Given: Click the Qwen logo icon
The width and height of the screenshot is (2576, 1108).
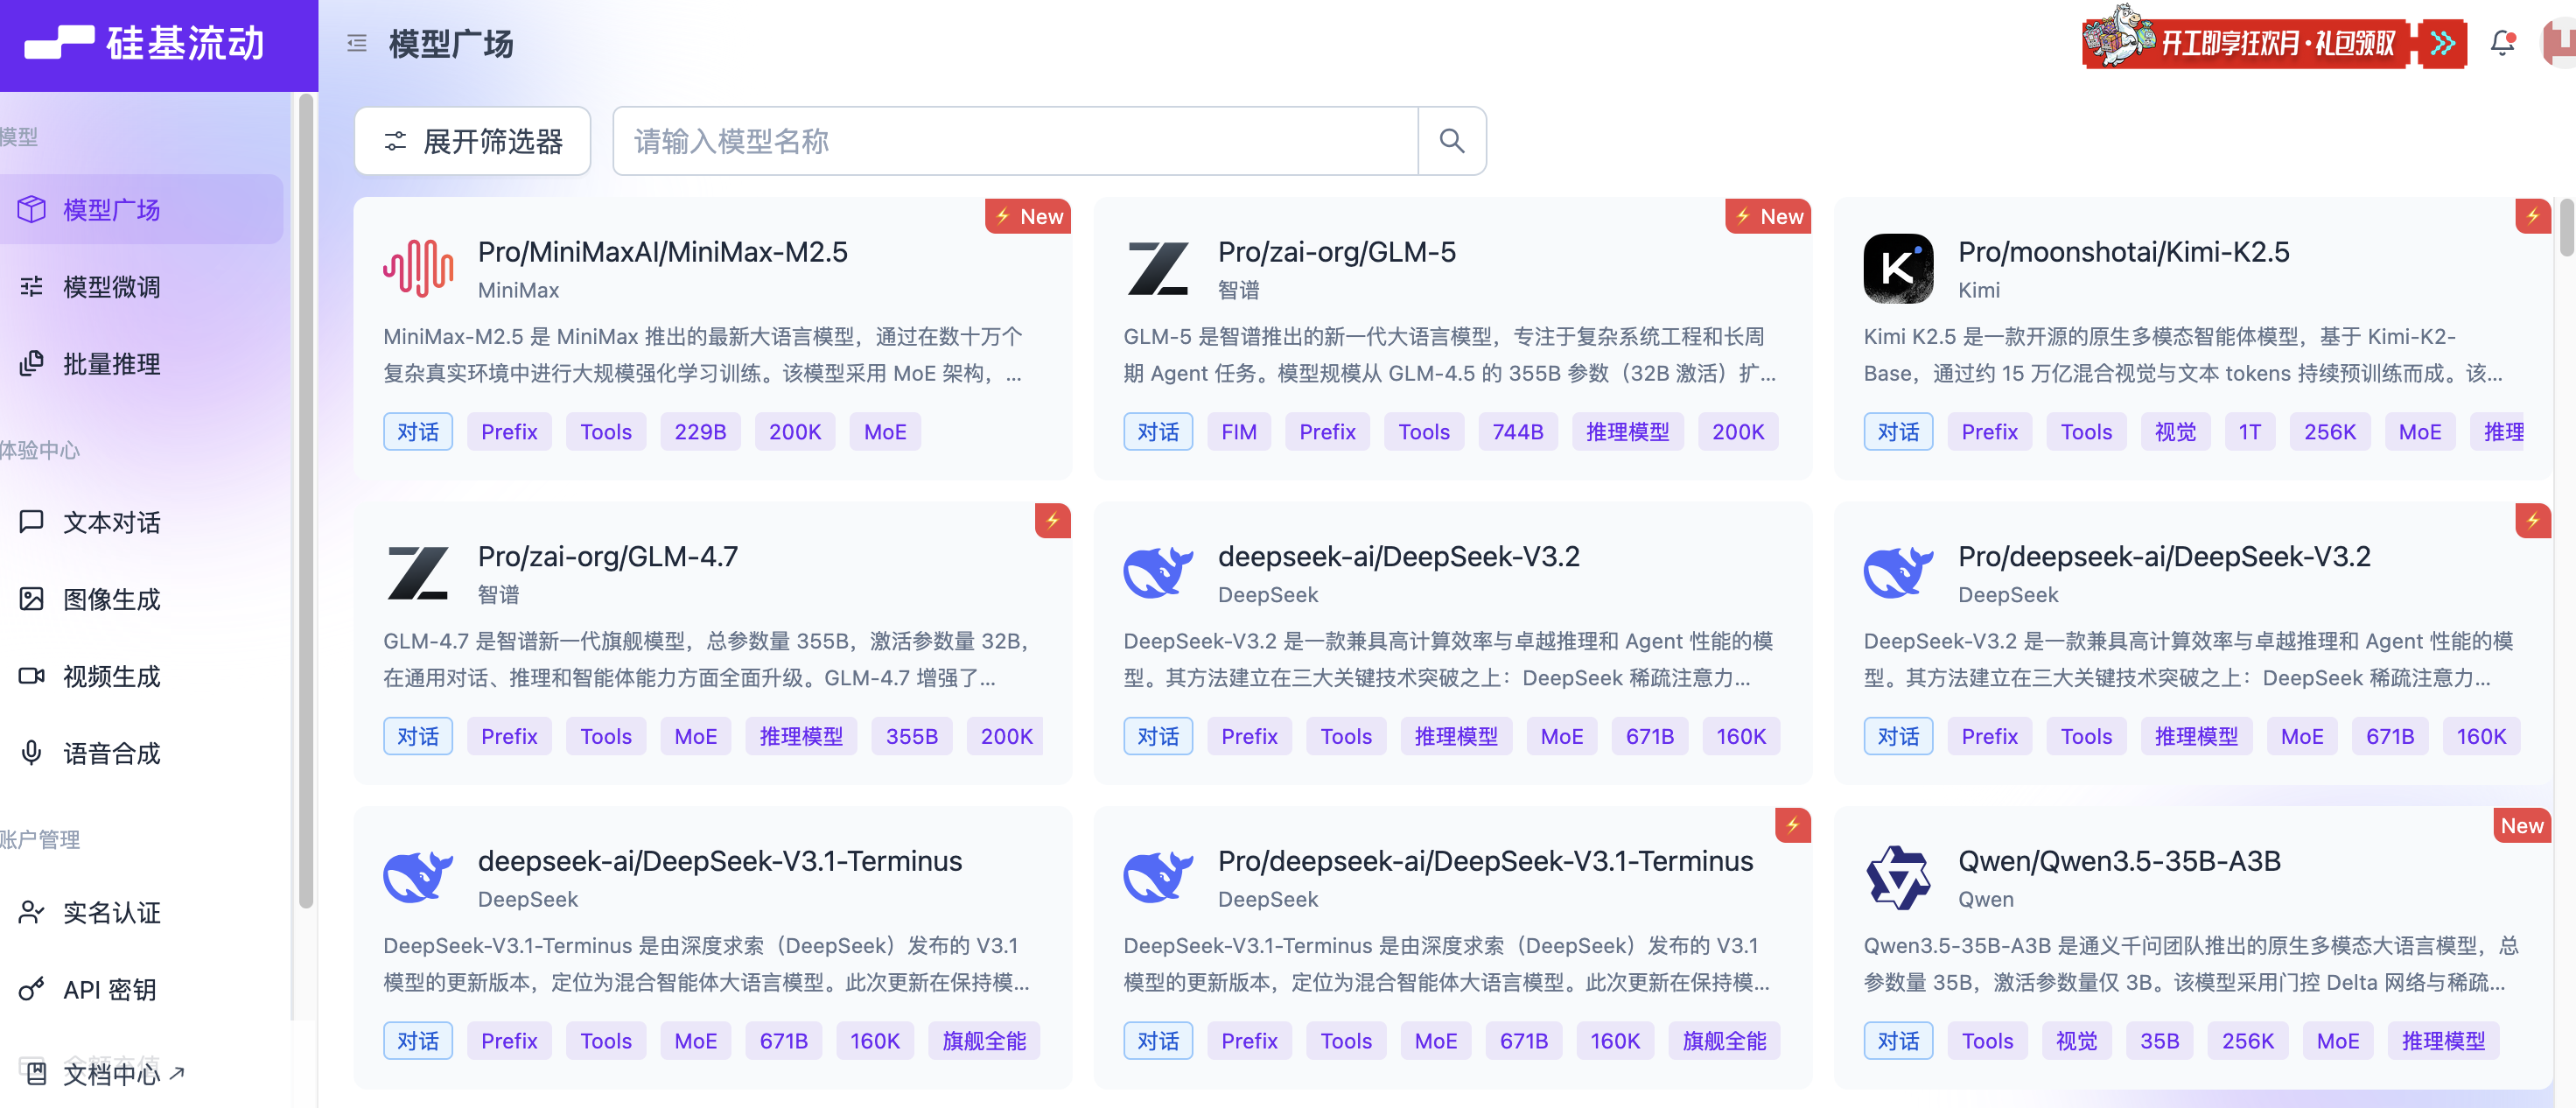Looking at the screenshot, I should [1897, 877].
